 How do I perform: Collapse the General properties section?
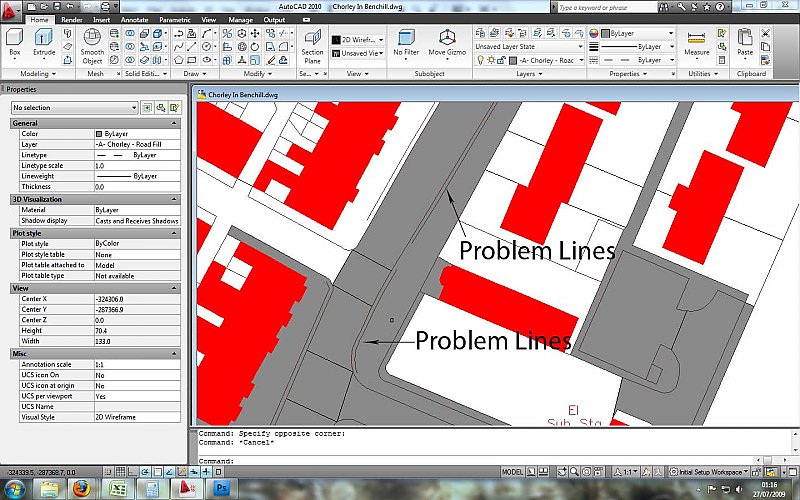click(x=176, y=123)
